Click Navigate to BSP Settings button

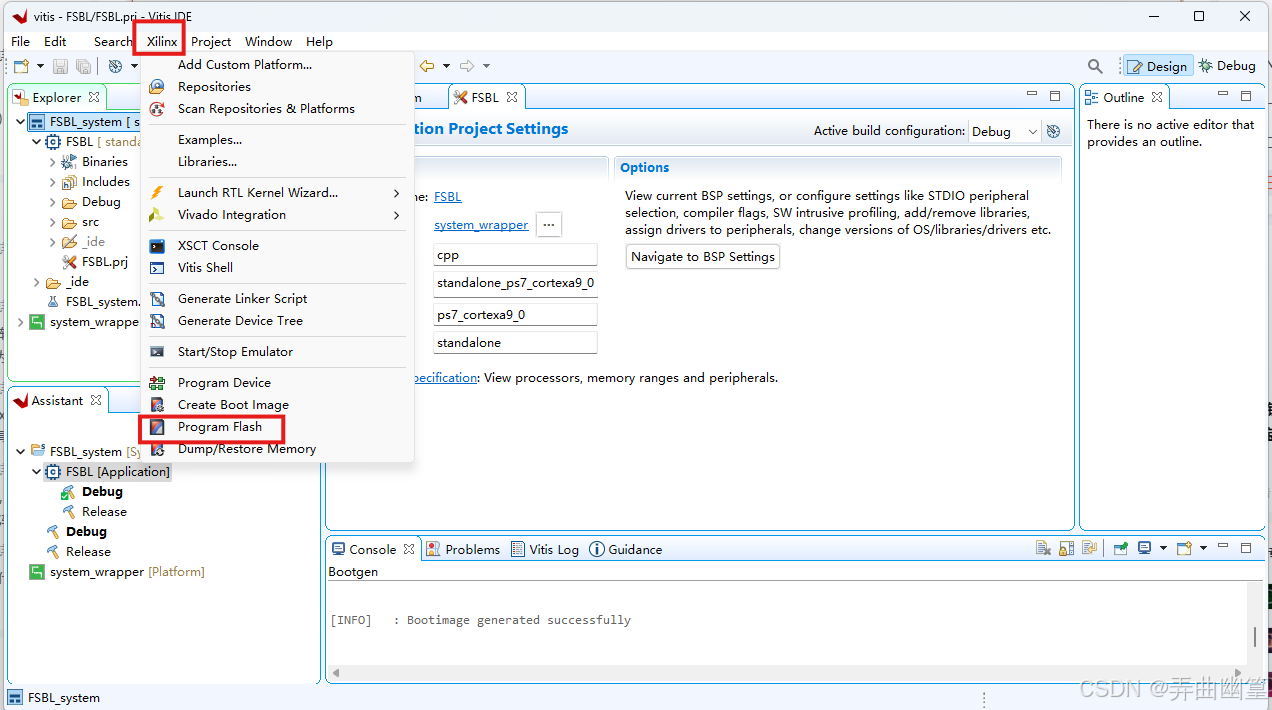[x=703, y=257]
